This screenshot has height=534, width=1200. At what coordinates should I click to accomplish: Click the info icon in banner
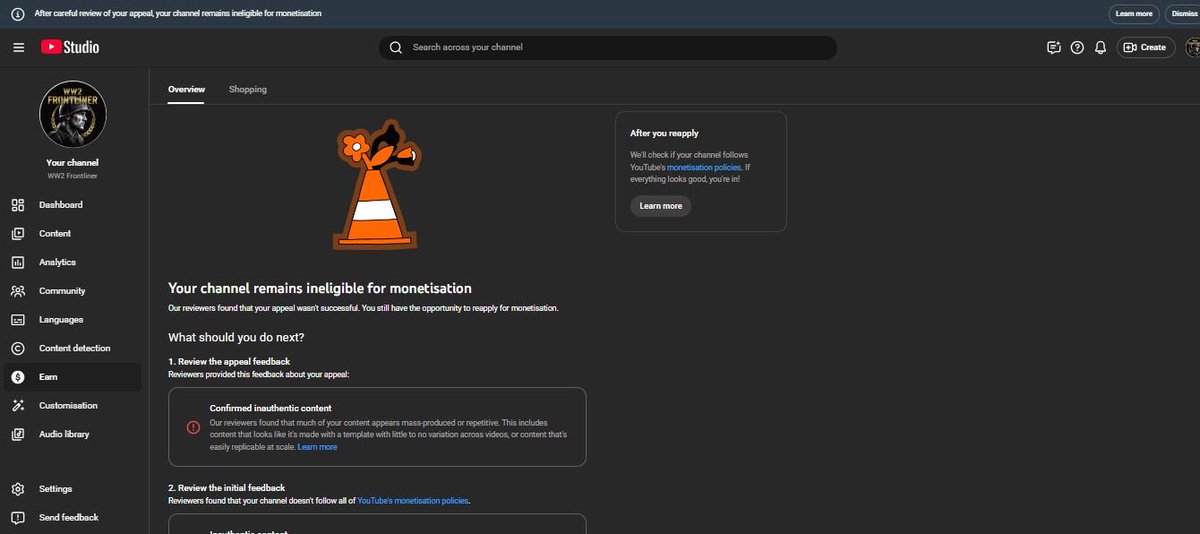click(17, 14)
